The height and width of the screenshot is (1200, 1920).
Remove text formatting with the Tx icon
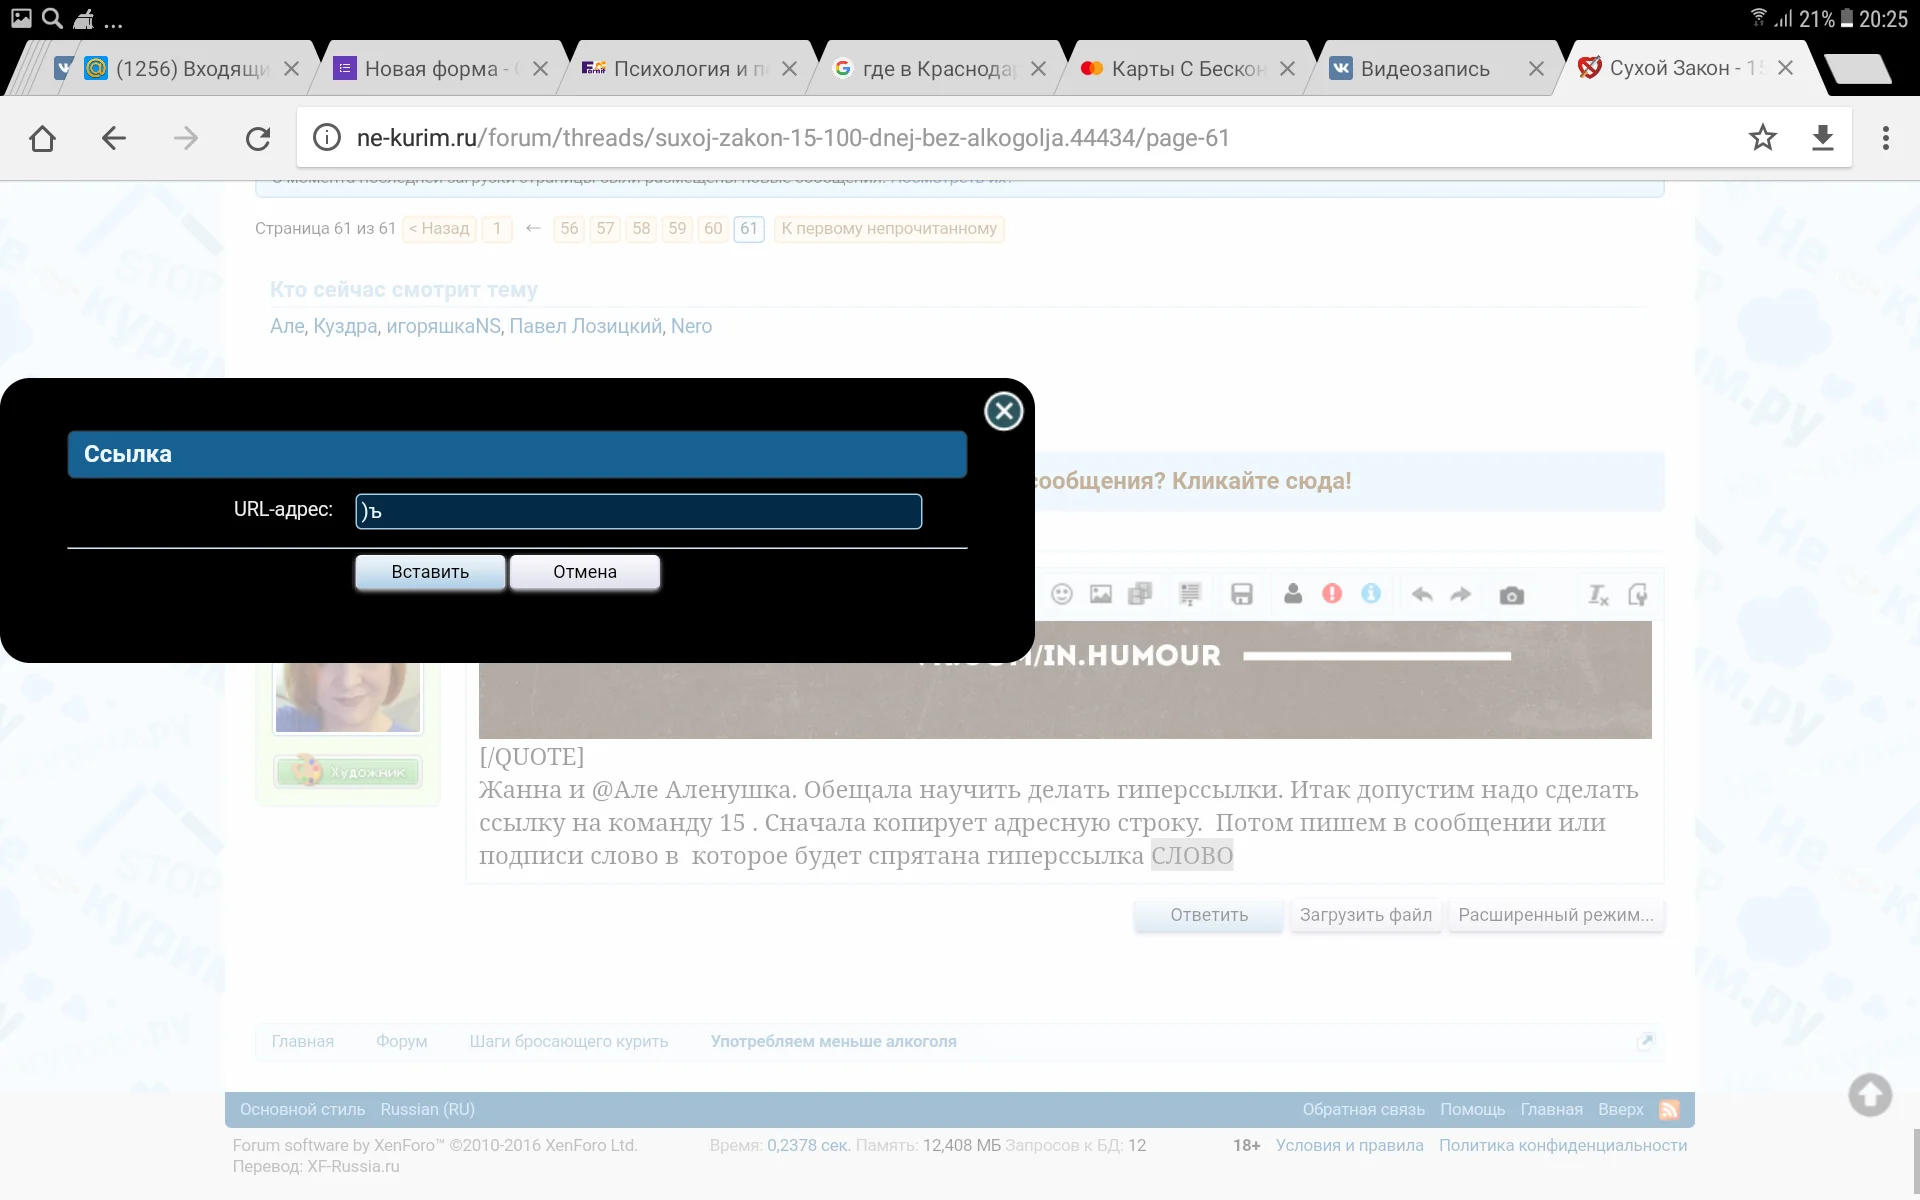pyautogui.click(x=1597, y=593)
